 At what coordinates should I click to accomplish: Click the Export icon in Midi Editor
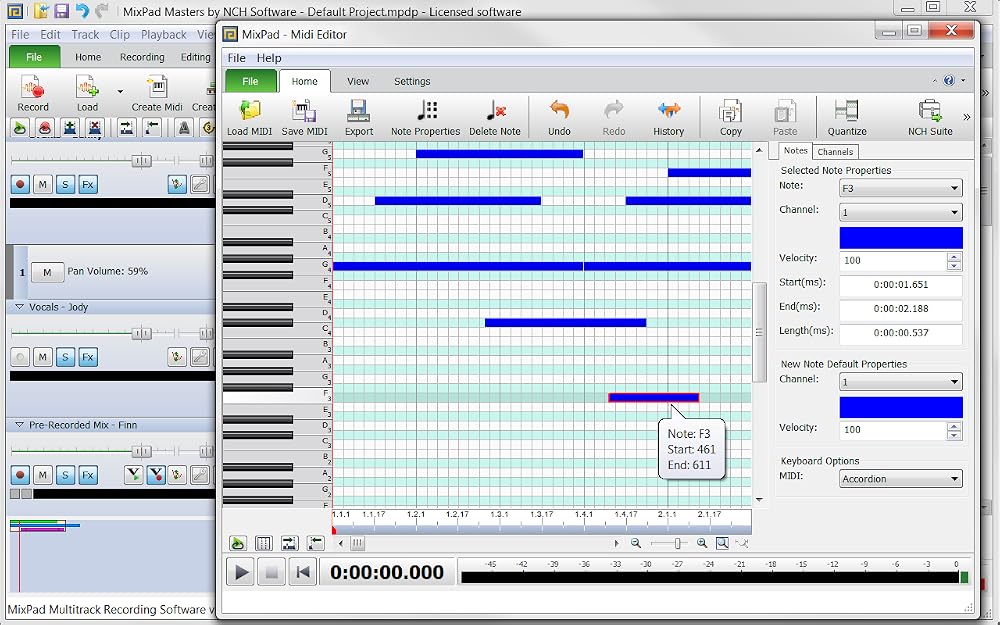tap(359, 118)
